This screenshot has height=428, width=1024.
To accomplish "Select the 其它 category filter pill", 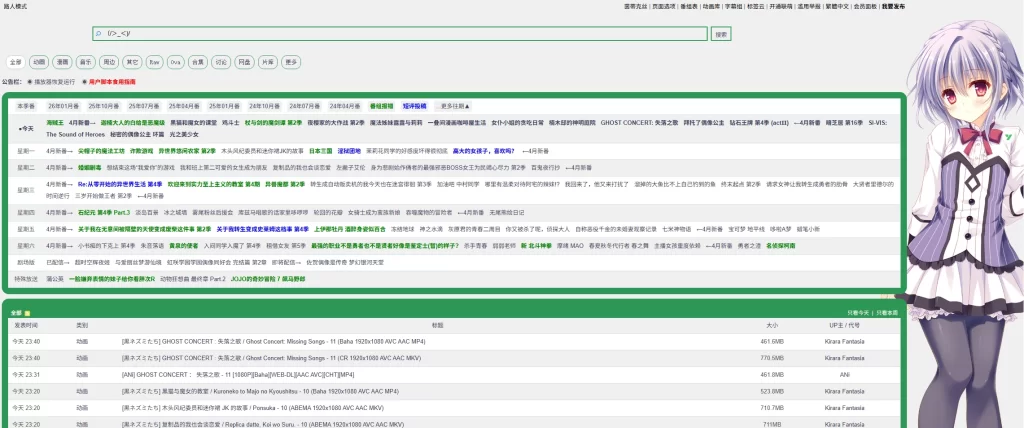I will (132, 62).
